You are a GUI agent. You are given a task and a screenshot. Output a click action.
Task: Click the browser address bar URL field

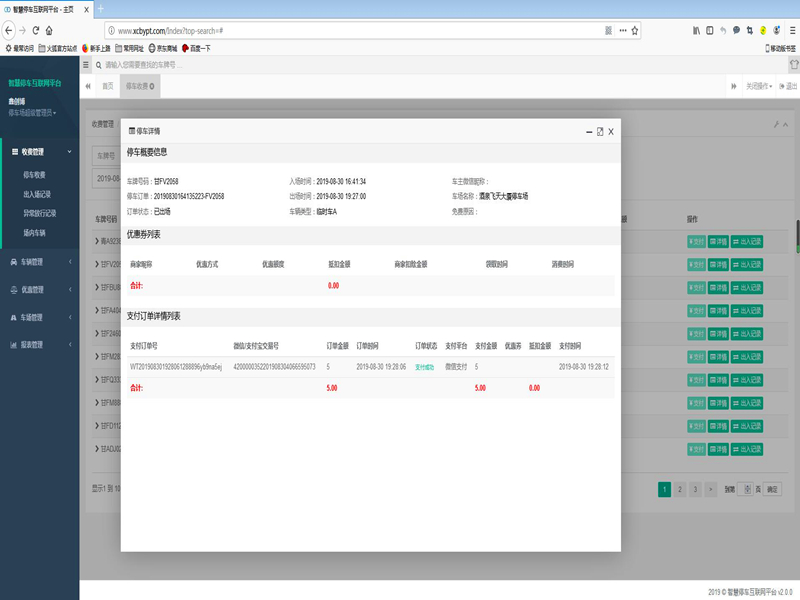(350, 30)
